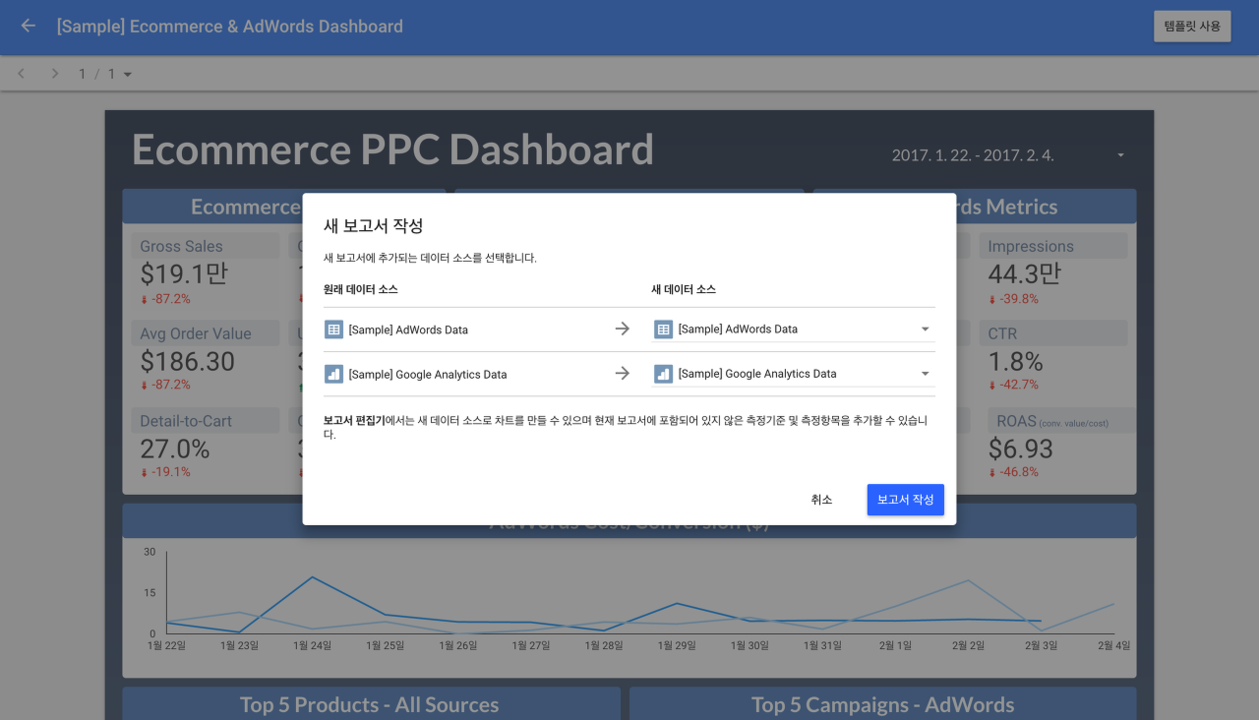Click the Impressions value 44.3만
Image resolution: width=1259 pixels, height=720 pixels.
tap(1024, 274)
